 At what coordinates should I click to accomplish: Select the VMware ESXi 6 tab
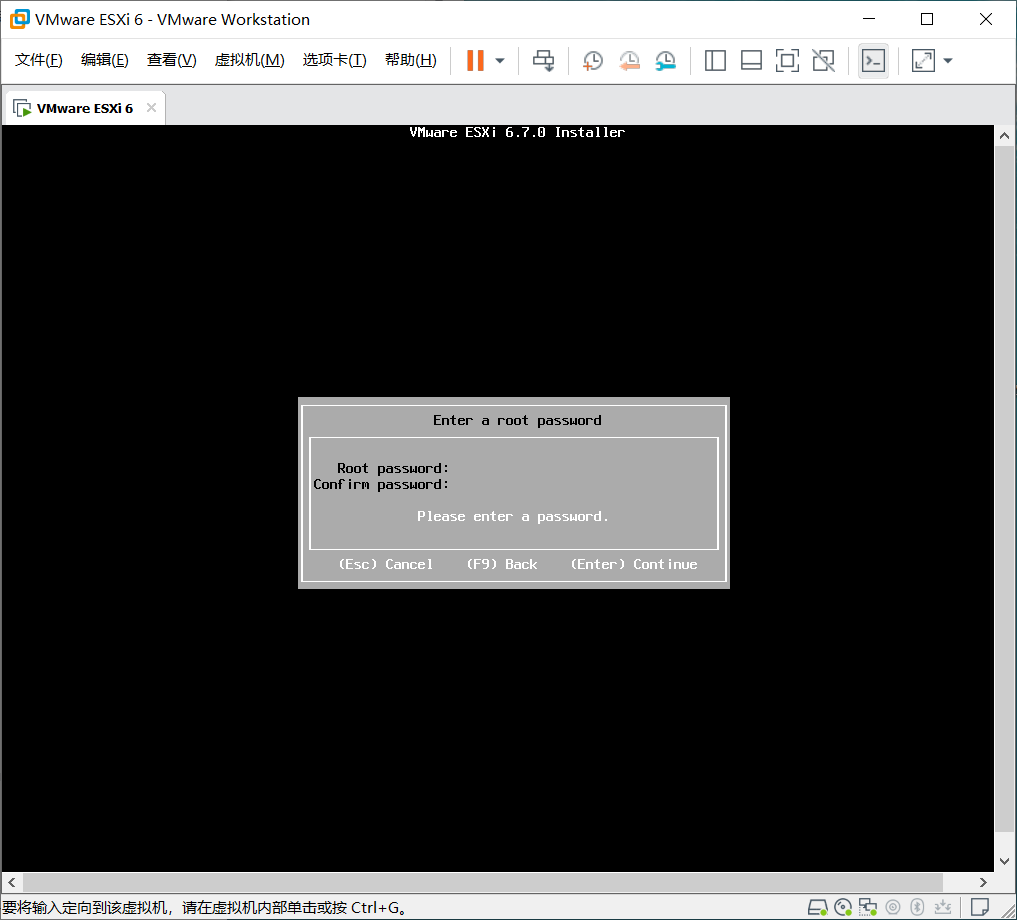pyautogui.click(x=84, y=108)
